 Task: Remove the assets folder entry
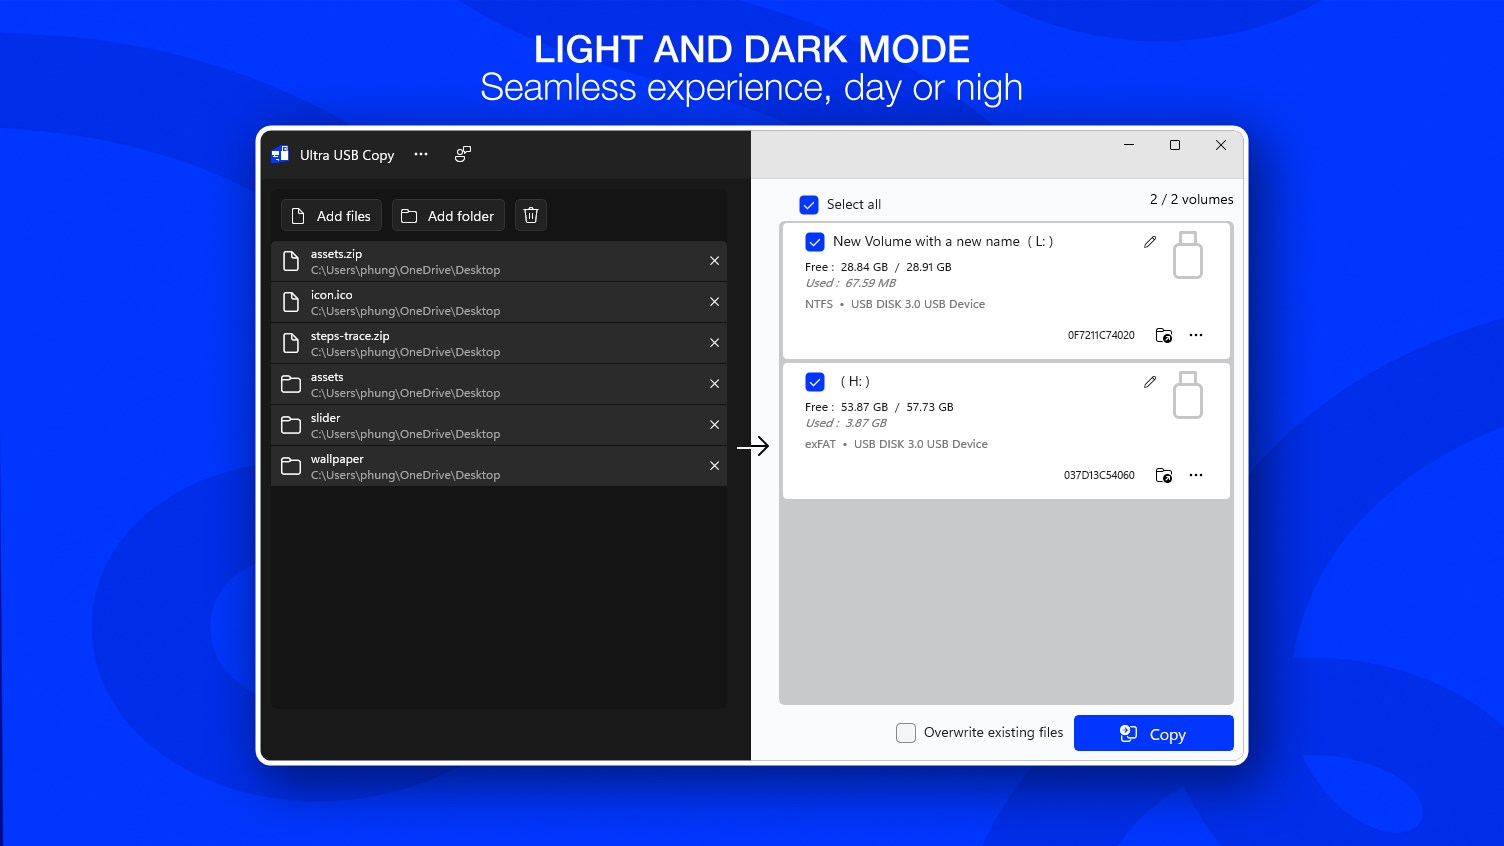point(714,384)
